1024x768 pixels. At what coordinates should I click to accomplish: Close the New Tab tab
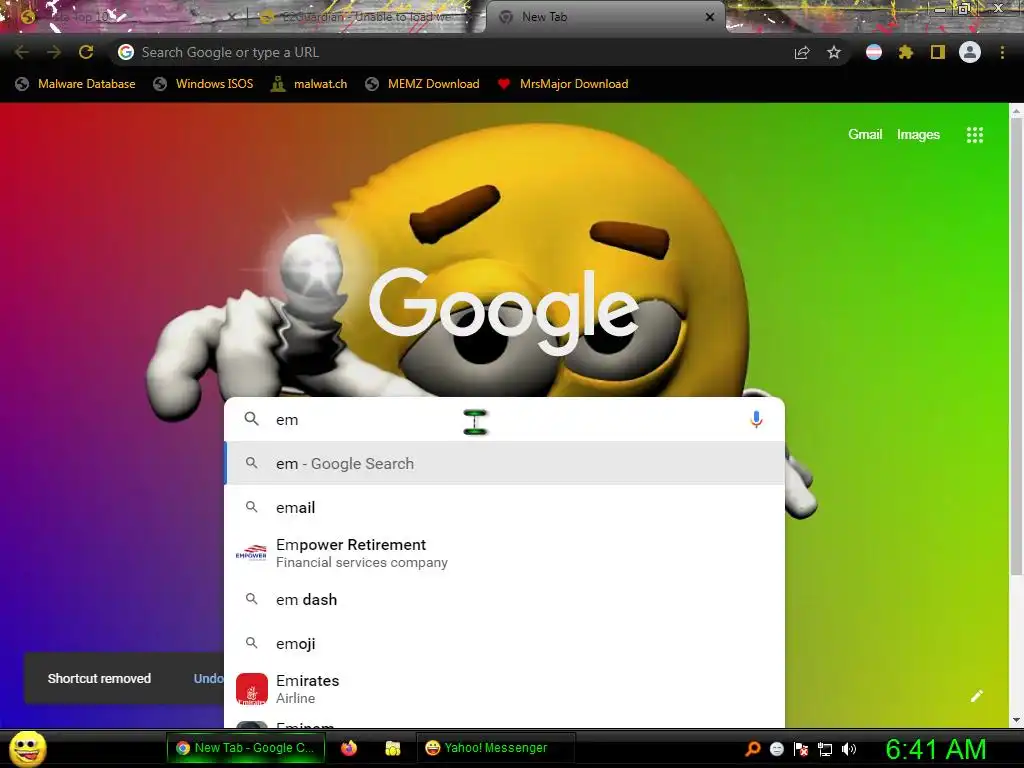(x=710, y=18)
